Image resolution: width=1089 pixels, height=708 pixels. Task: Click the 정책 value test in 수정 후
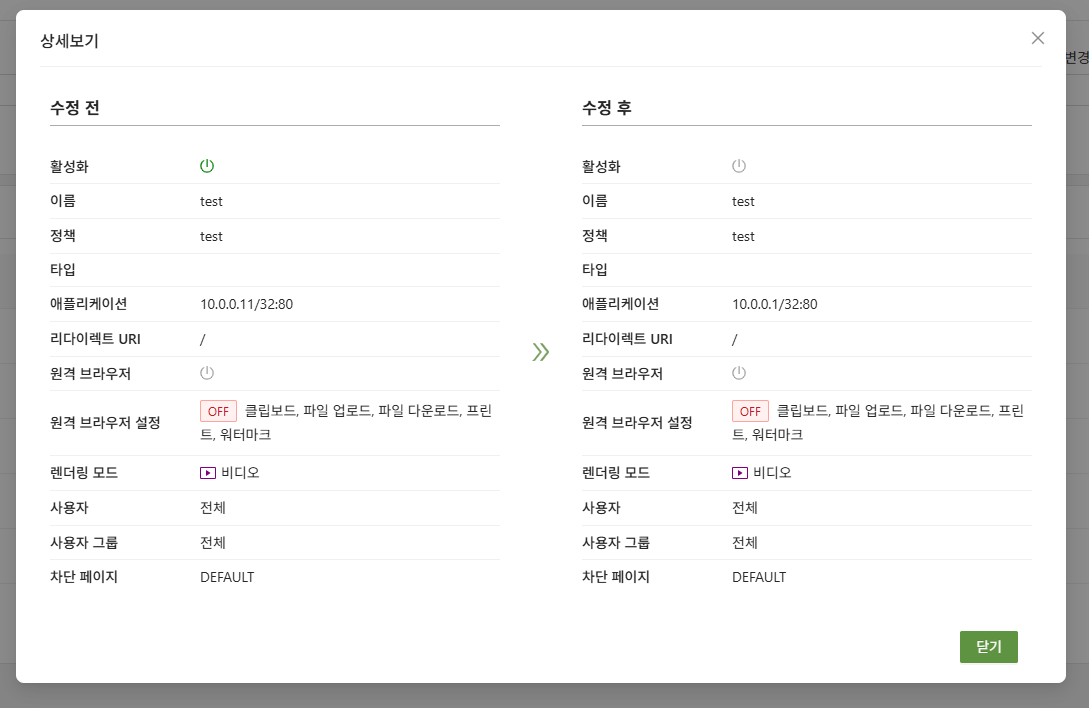click(743, 236)
